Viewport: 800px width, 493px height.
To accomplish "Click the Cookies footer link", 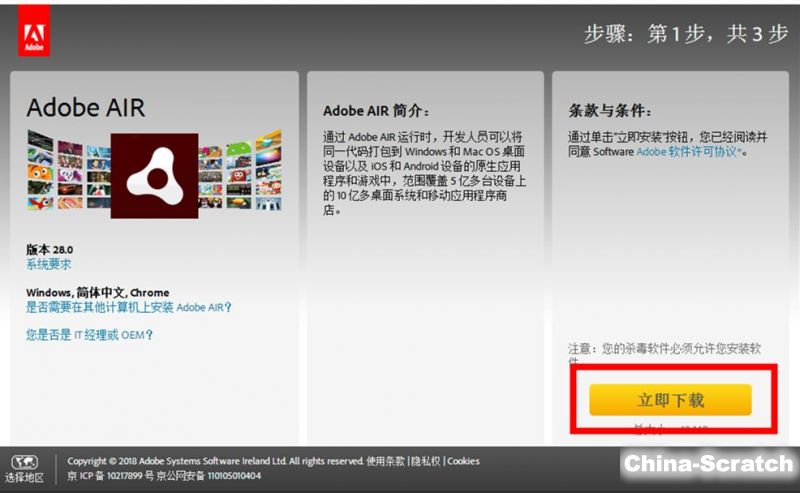I will click(x=463, y=461).
